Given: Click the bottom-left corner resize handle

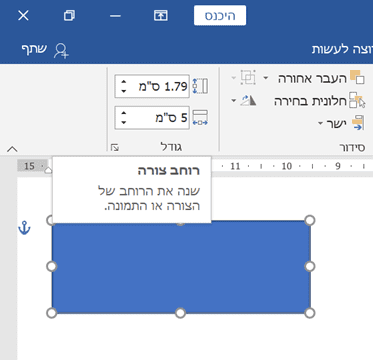Looking at the screenshot, I should [51, 313].
